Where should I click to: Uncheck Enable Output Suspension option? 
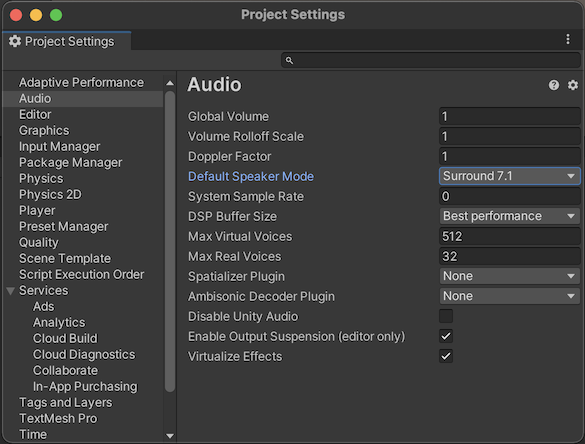(x=446, y=336)
